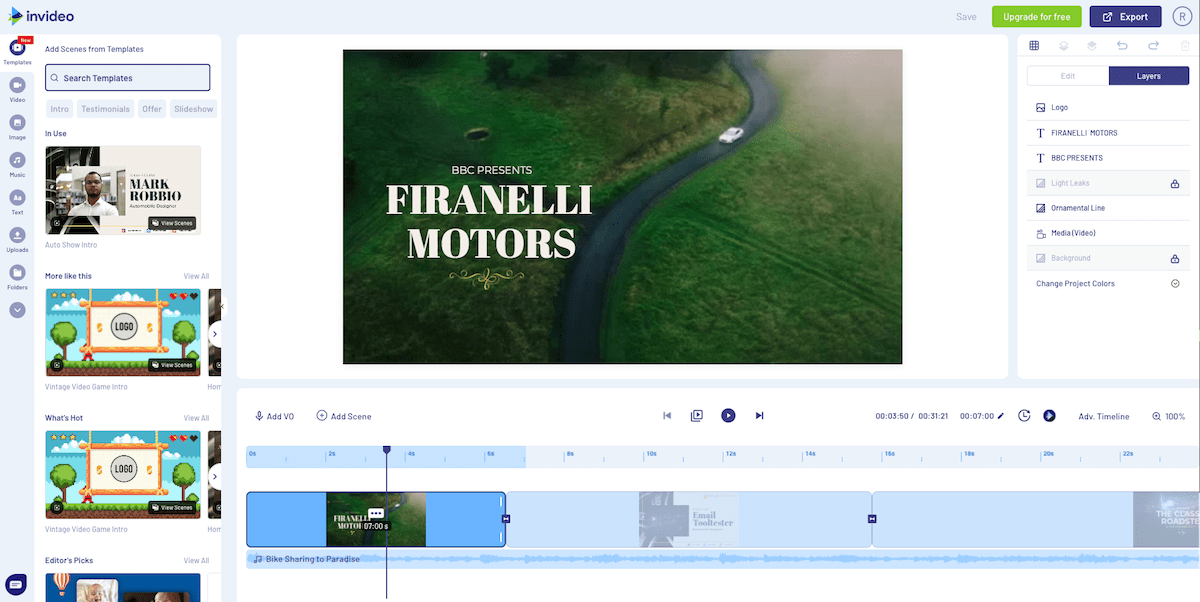This screenshot has width=1200, height=602.
Task: Unlock the Light Leaks layer
Action: (x=1175, y=184)
